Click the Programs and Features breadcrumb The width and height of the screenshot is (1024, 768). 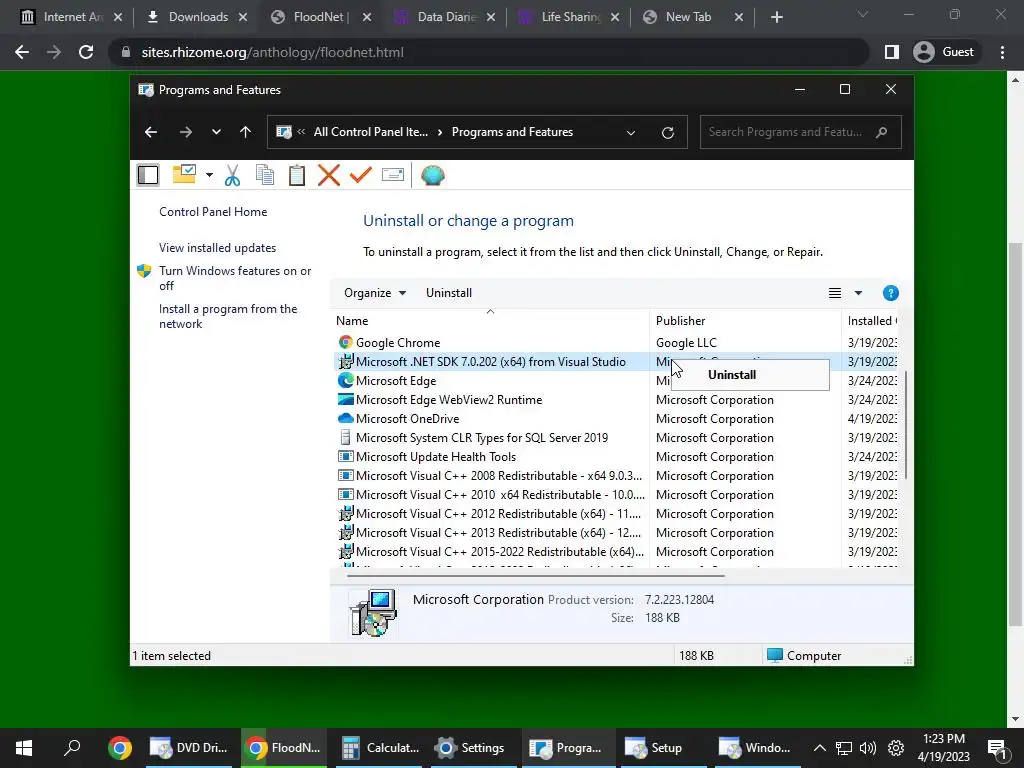click(x=512, y=132)
